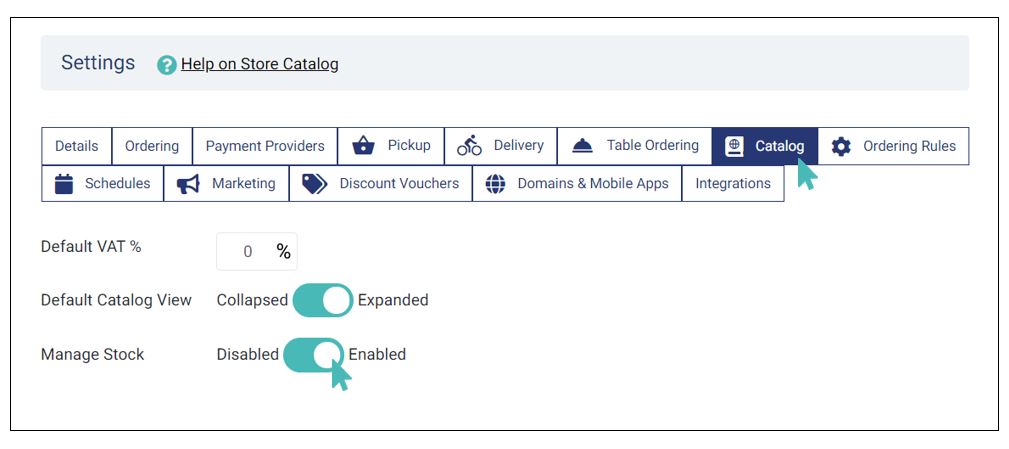Click the Manage Stock label
Viewport: 1009px width, 449px height.
93,355
